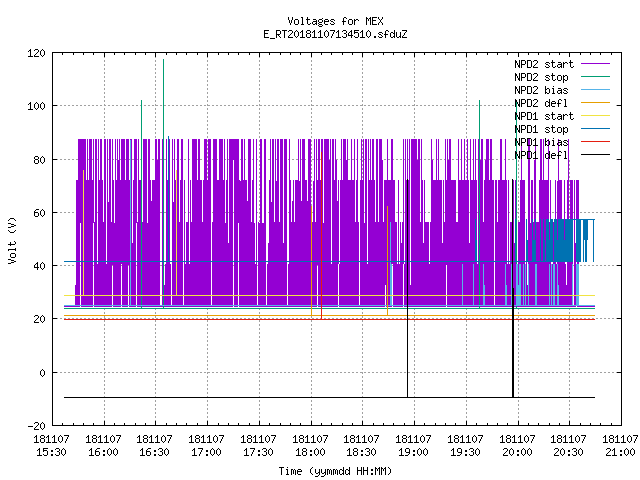
Task: Click the 181107 15:30 x-axis tick label
Action: (x=51, y=446)
